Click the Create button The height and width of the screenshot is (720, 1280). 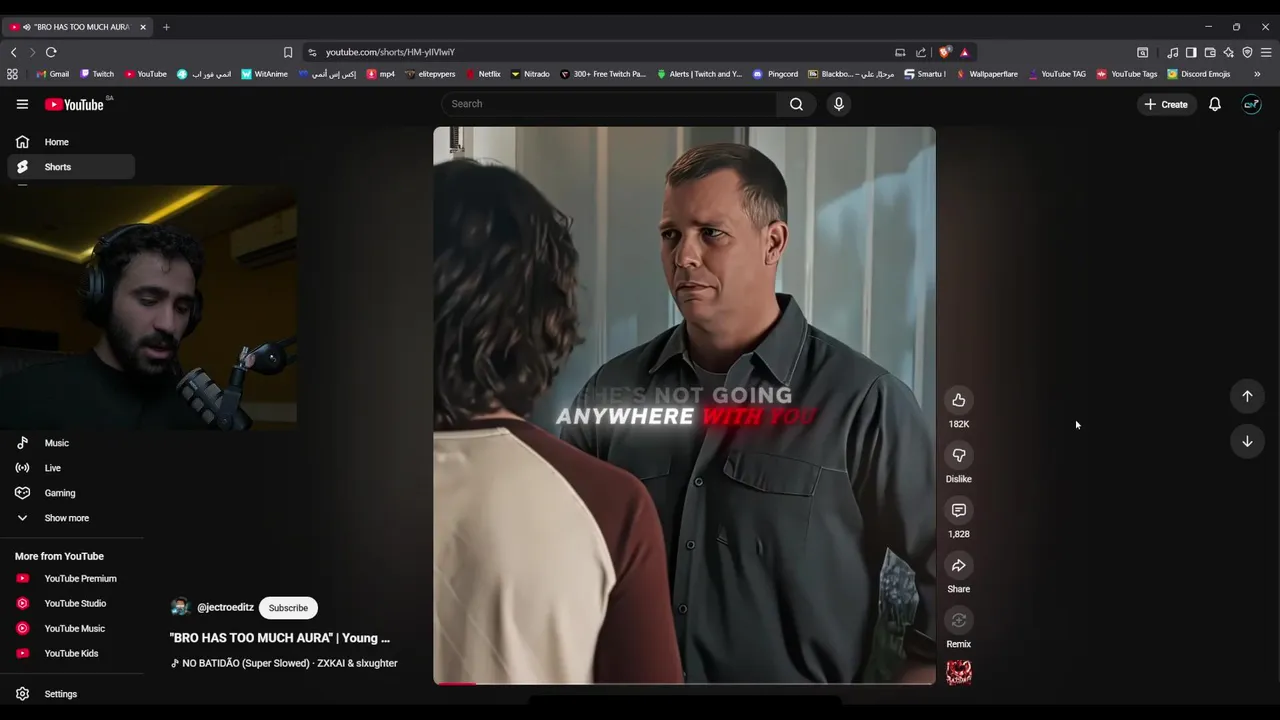tap(1166, 104)
